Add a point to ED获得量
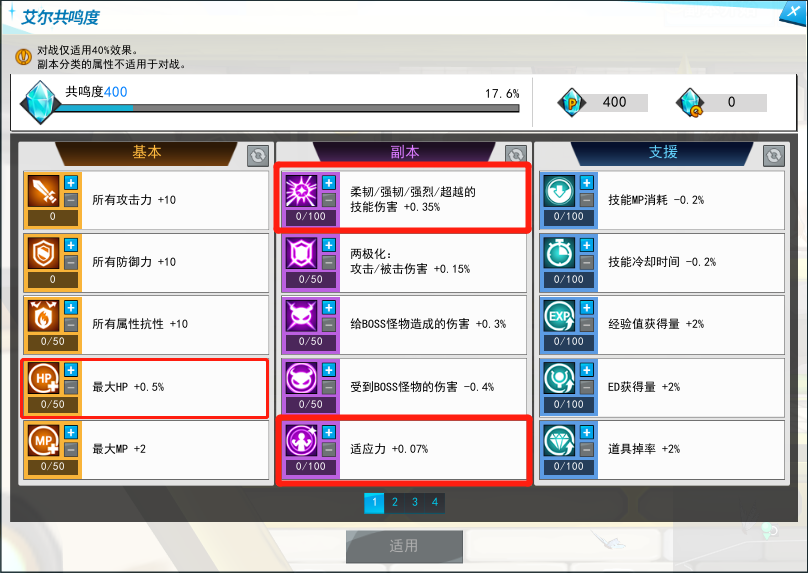Image resolution: width=808 pixels, height=573 pixels. [587, 370]
